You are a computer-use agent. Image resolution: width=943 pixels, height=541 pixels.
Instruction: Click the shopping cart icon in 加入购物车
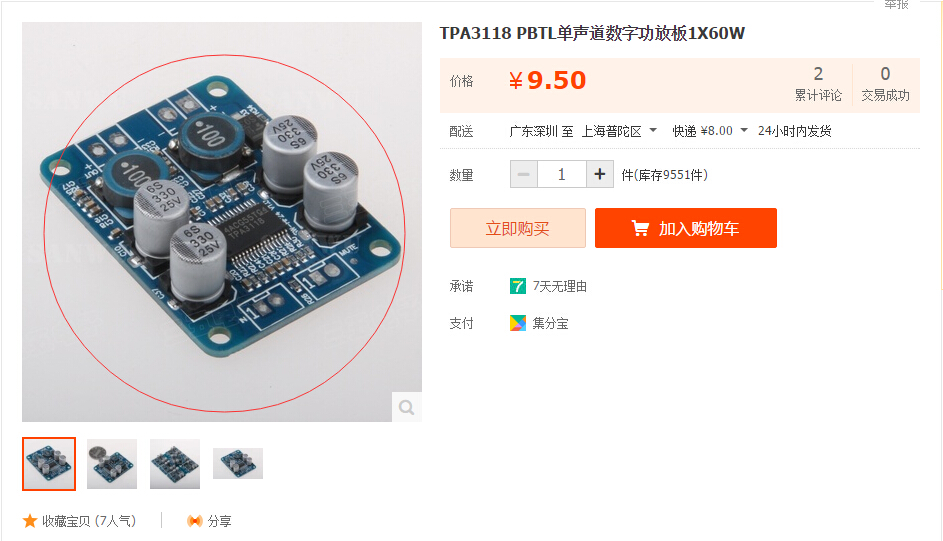point(640,228)
